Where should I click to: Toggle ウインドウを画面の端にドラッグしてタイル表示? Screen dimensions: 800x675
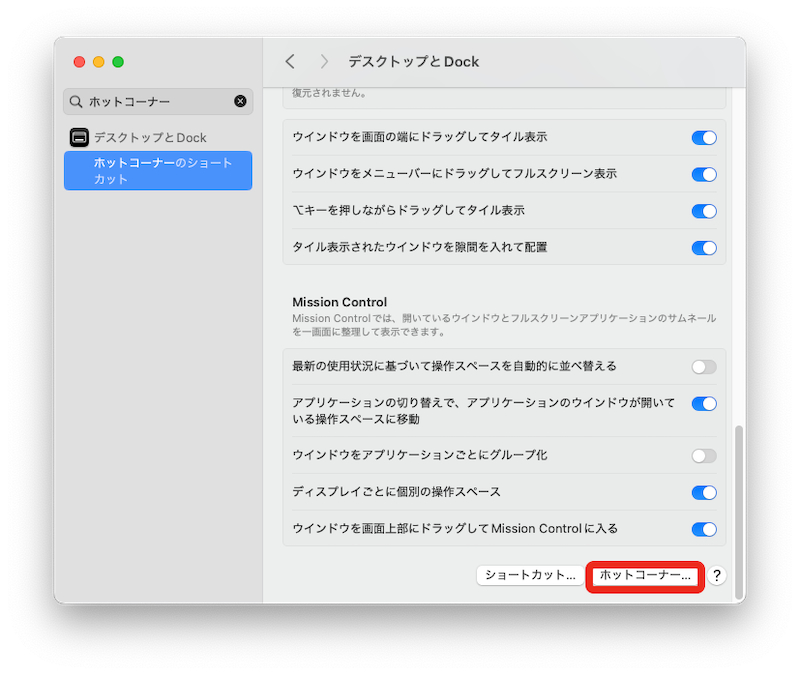point(704,137)
